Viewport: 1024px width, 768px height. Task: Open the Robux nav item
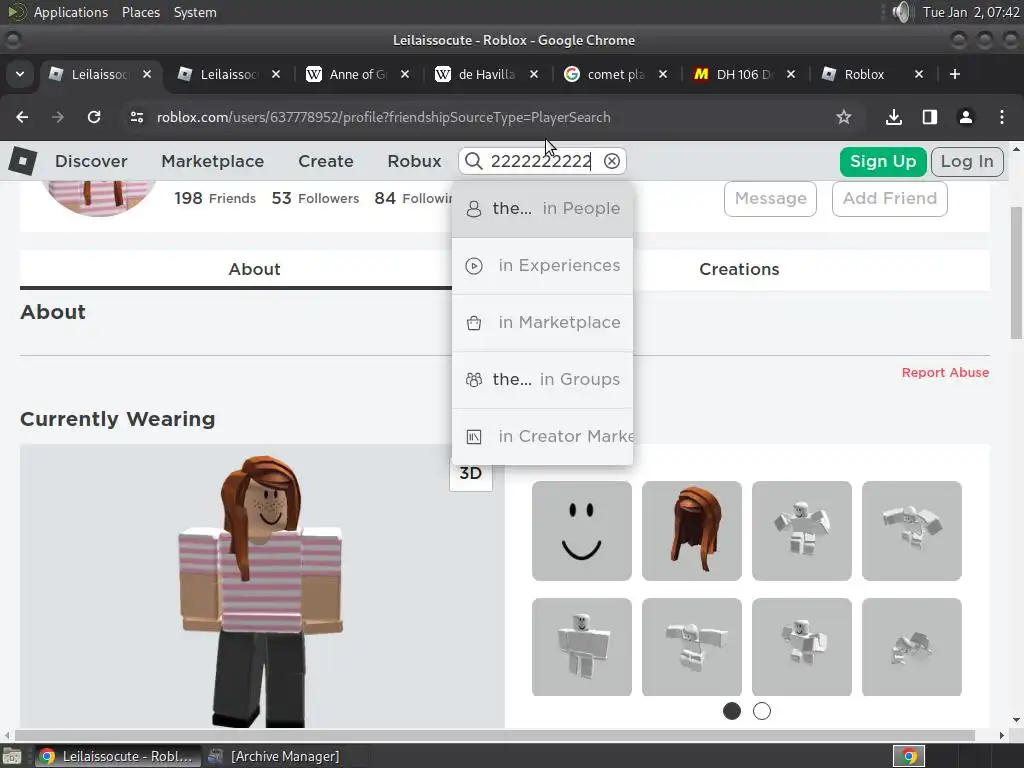[x=415, y=161]
